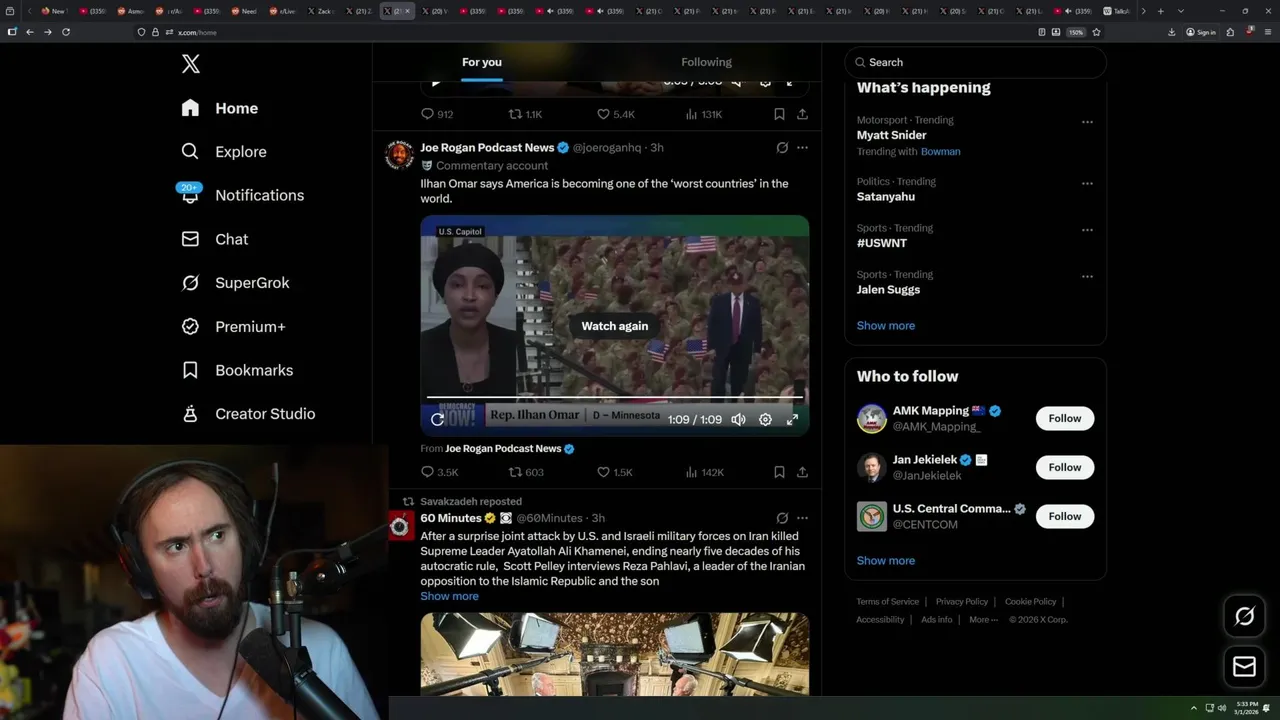1280x720 pixels.
Task: Open Grok icon on 60 Minutes post
Action: (x=782, y=518)
